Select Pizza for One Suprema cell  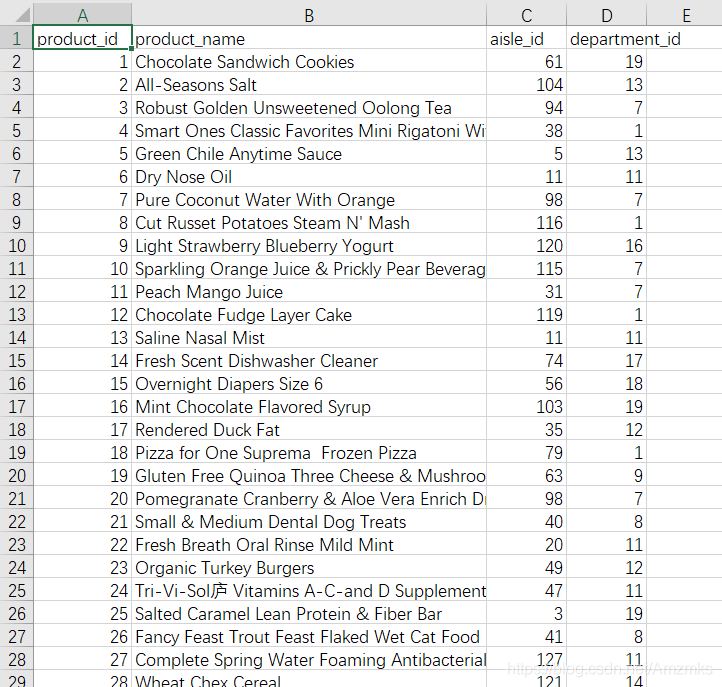(309, 452)
